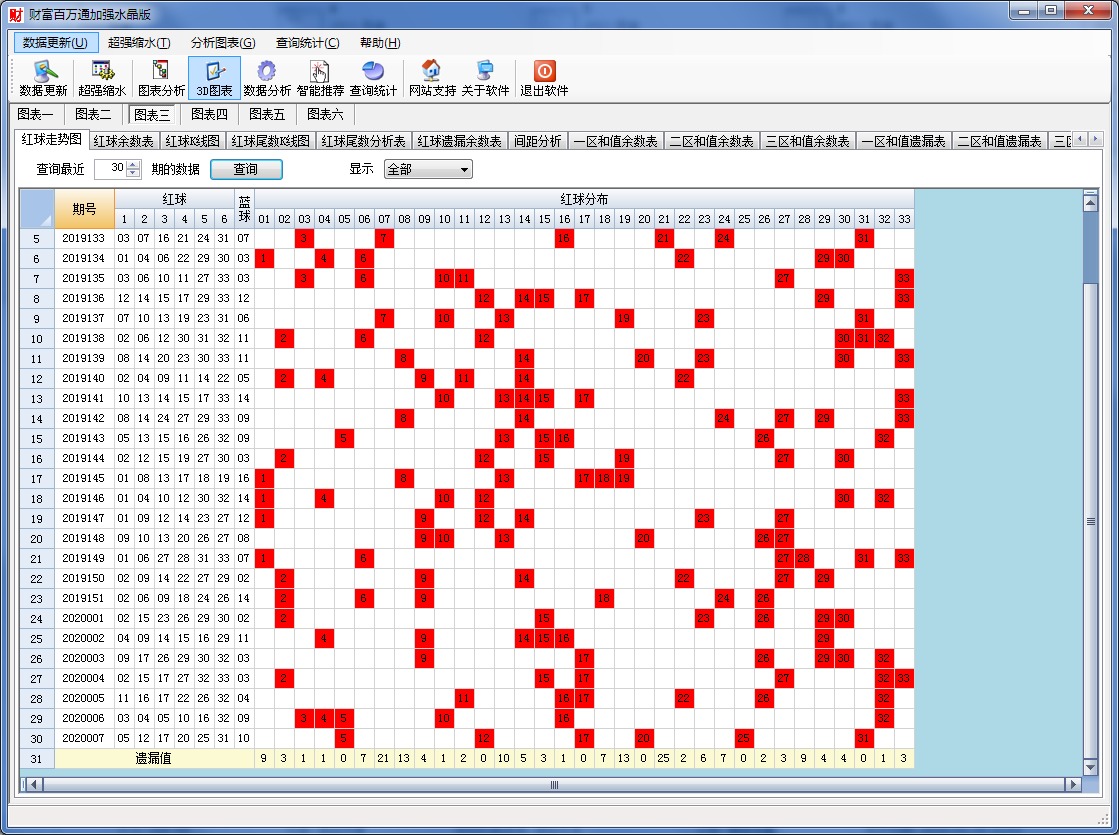The height and width of the screenshot is (835, 1119).
Task: Open the 超强缩水 tool
Action: point(102,78)
